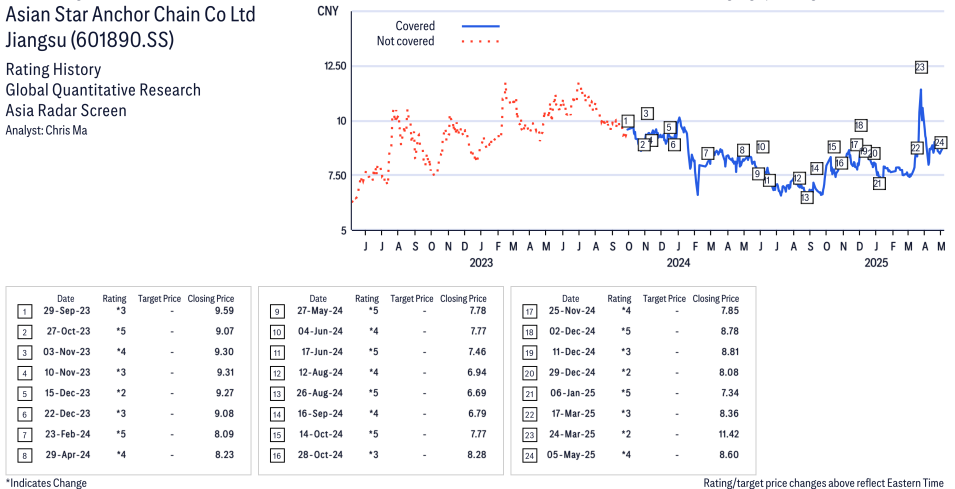The height and width of the screenshot is (489, 955).
Task: Click the CNY axis unit label
Action: (x=328, y=10)
